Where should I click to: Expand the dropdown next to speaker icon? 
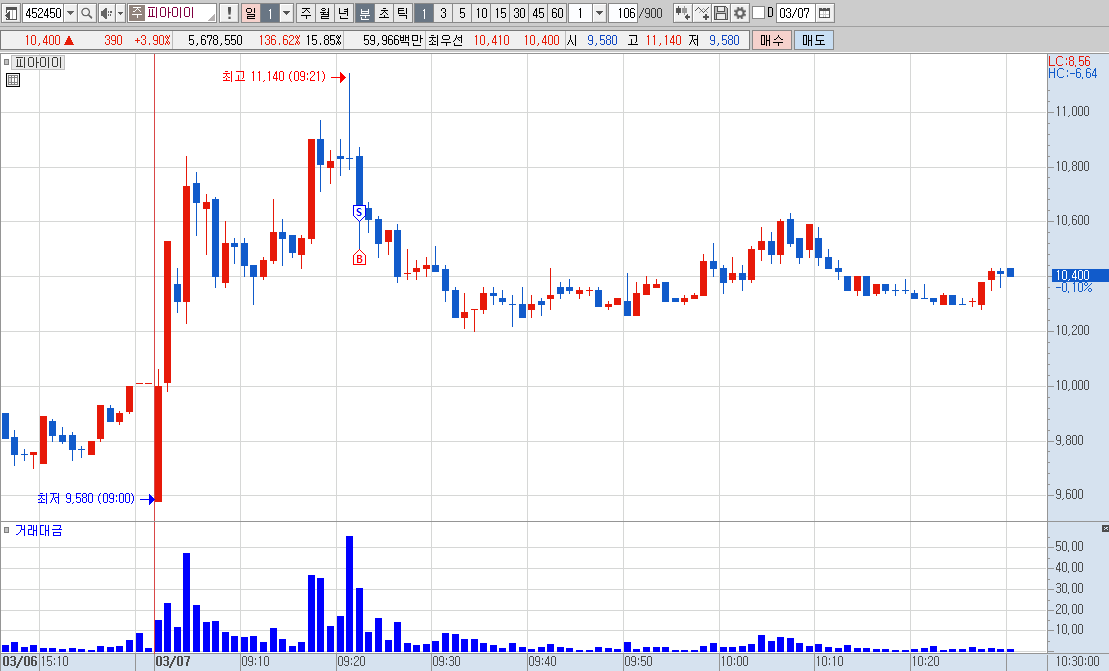120,13
